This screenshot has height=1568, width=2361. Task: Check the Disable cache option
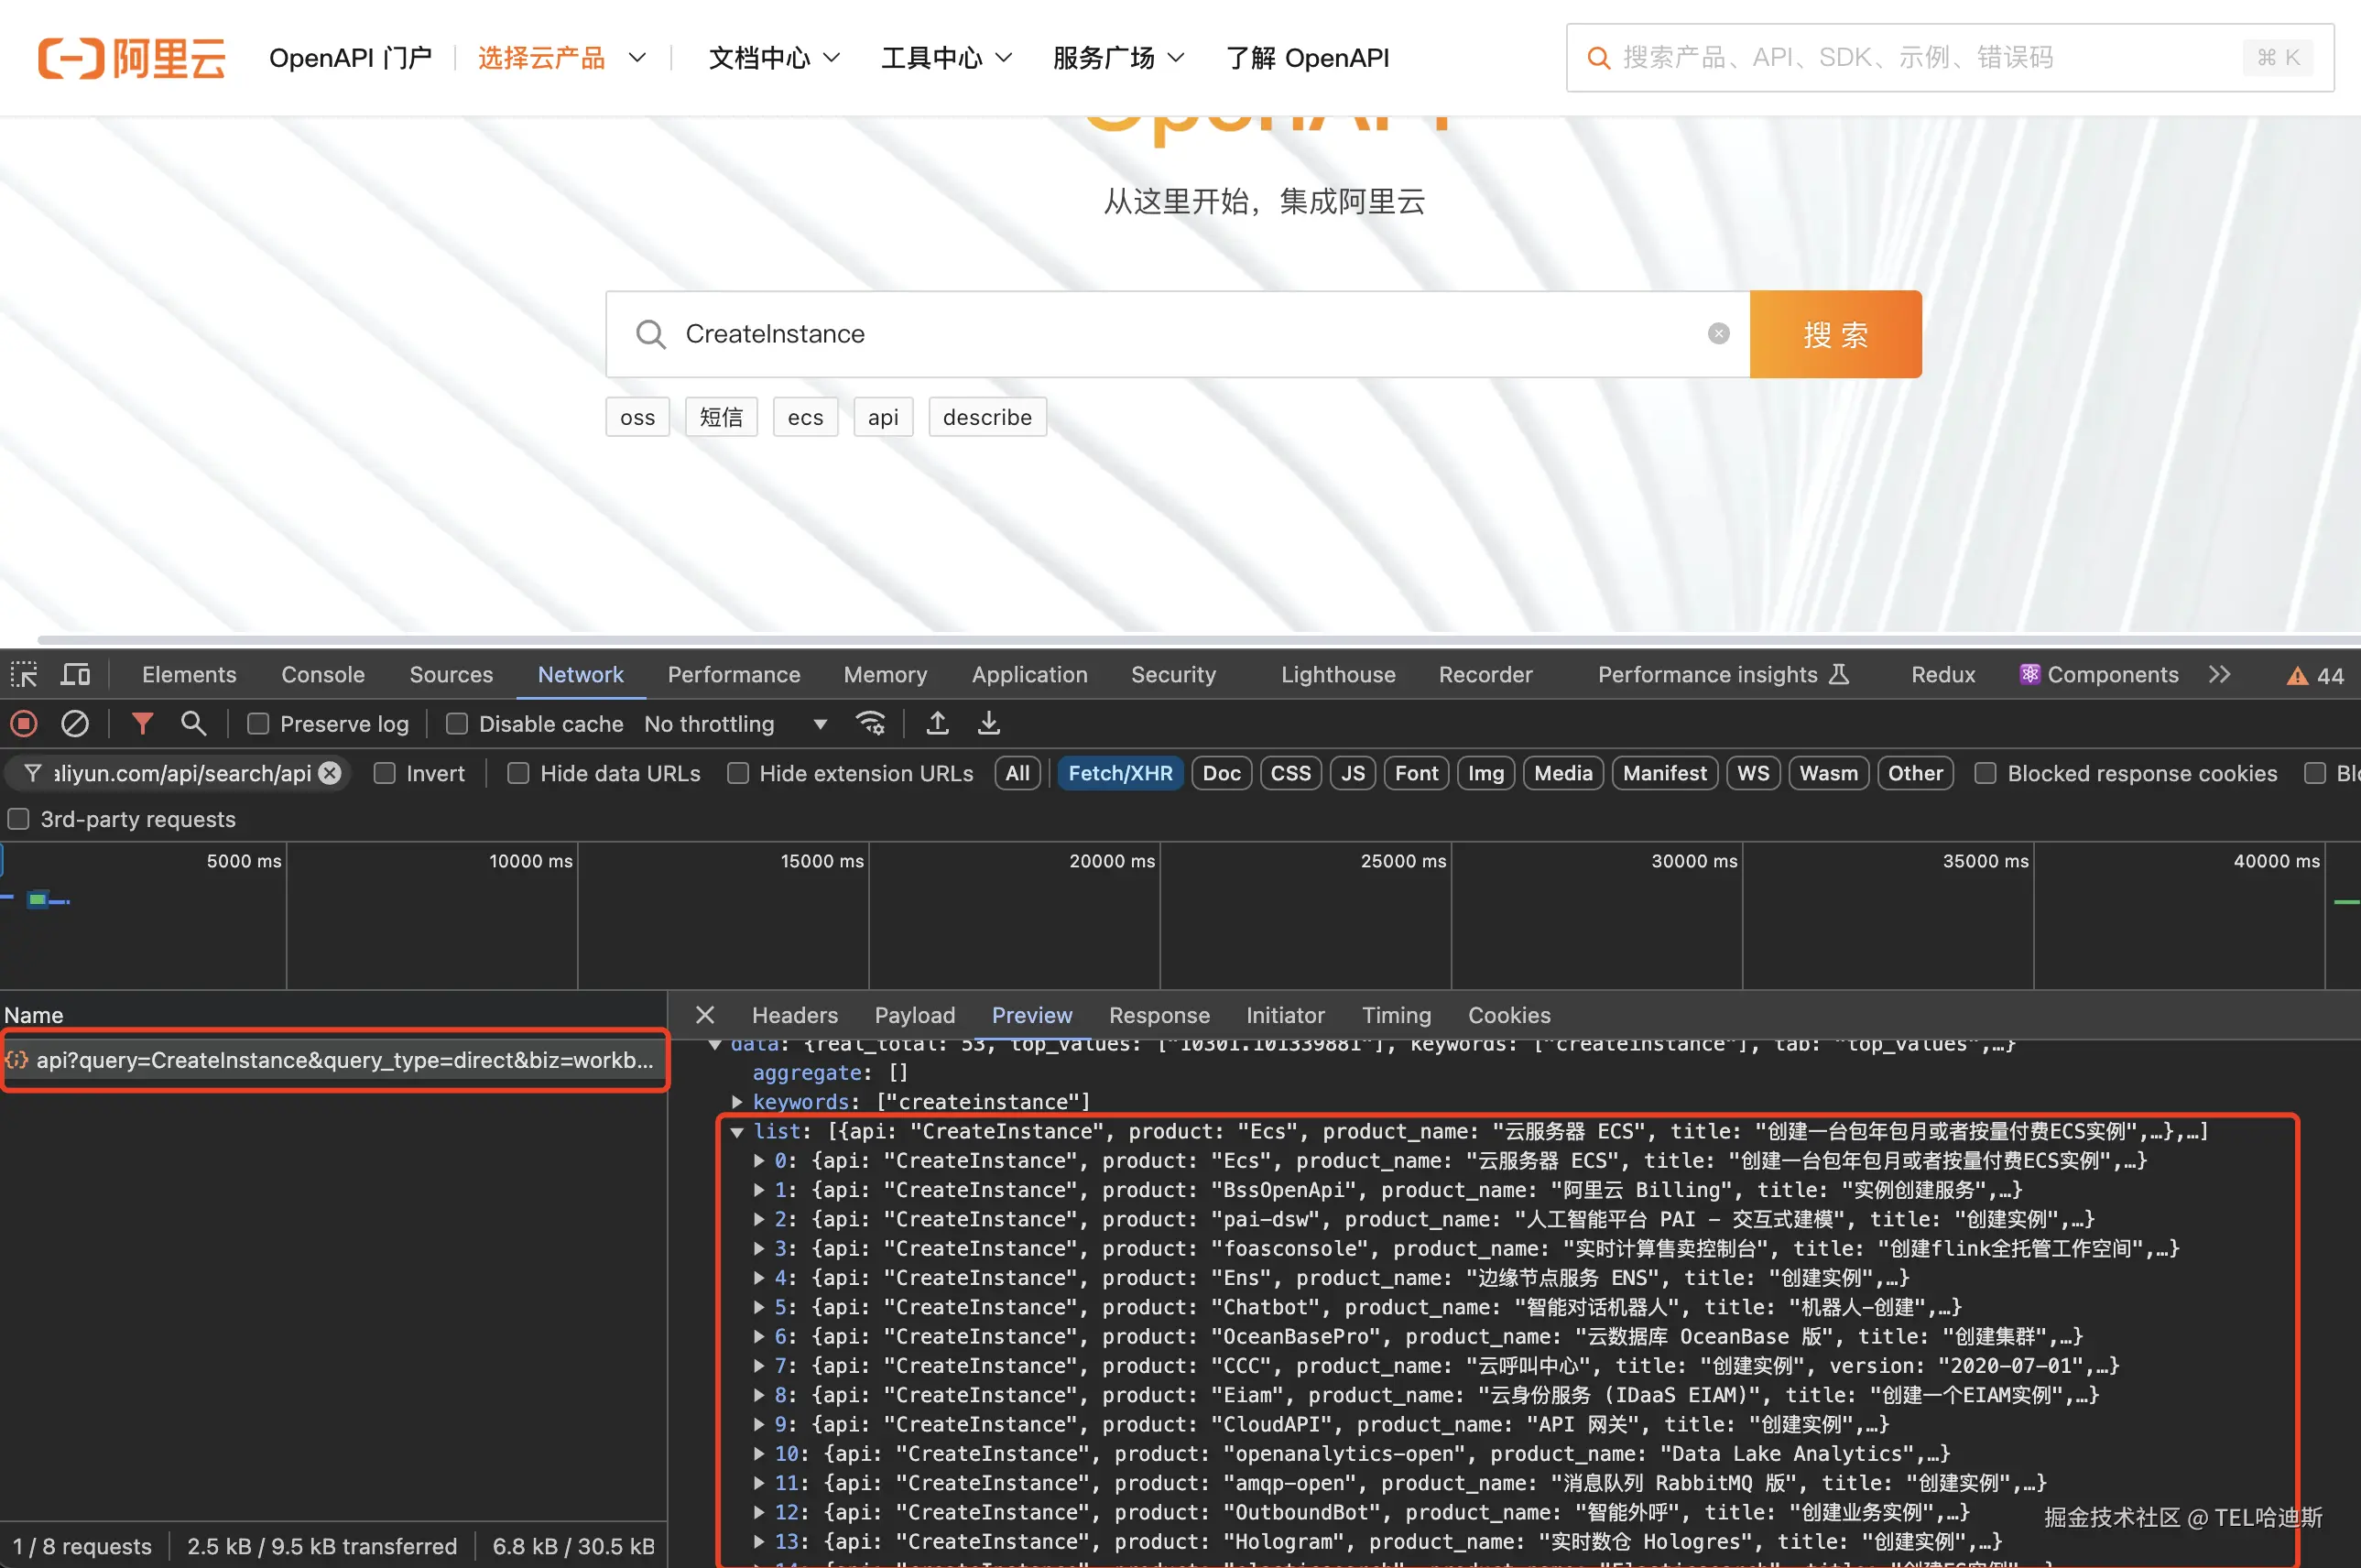pos(457,723)
